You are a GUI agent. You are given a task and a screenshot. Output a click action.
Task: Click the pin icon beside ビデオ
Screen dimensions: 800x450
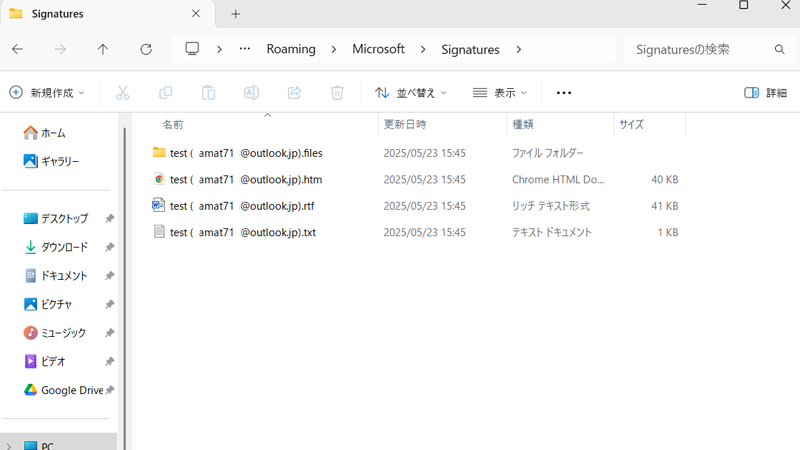pyautogui.click(x=109, y=362)
